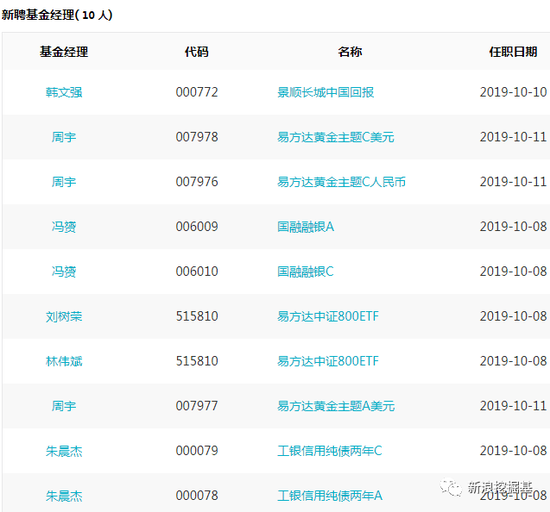Open the 国融融银A fund link
The image size is (550, 512).
(306, 227)
